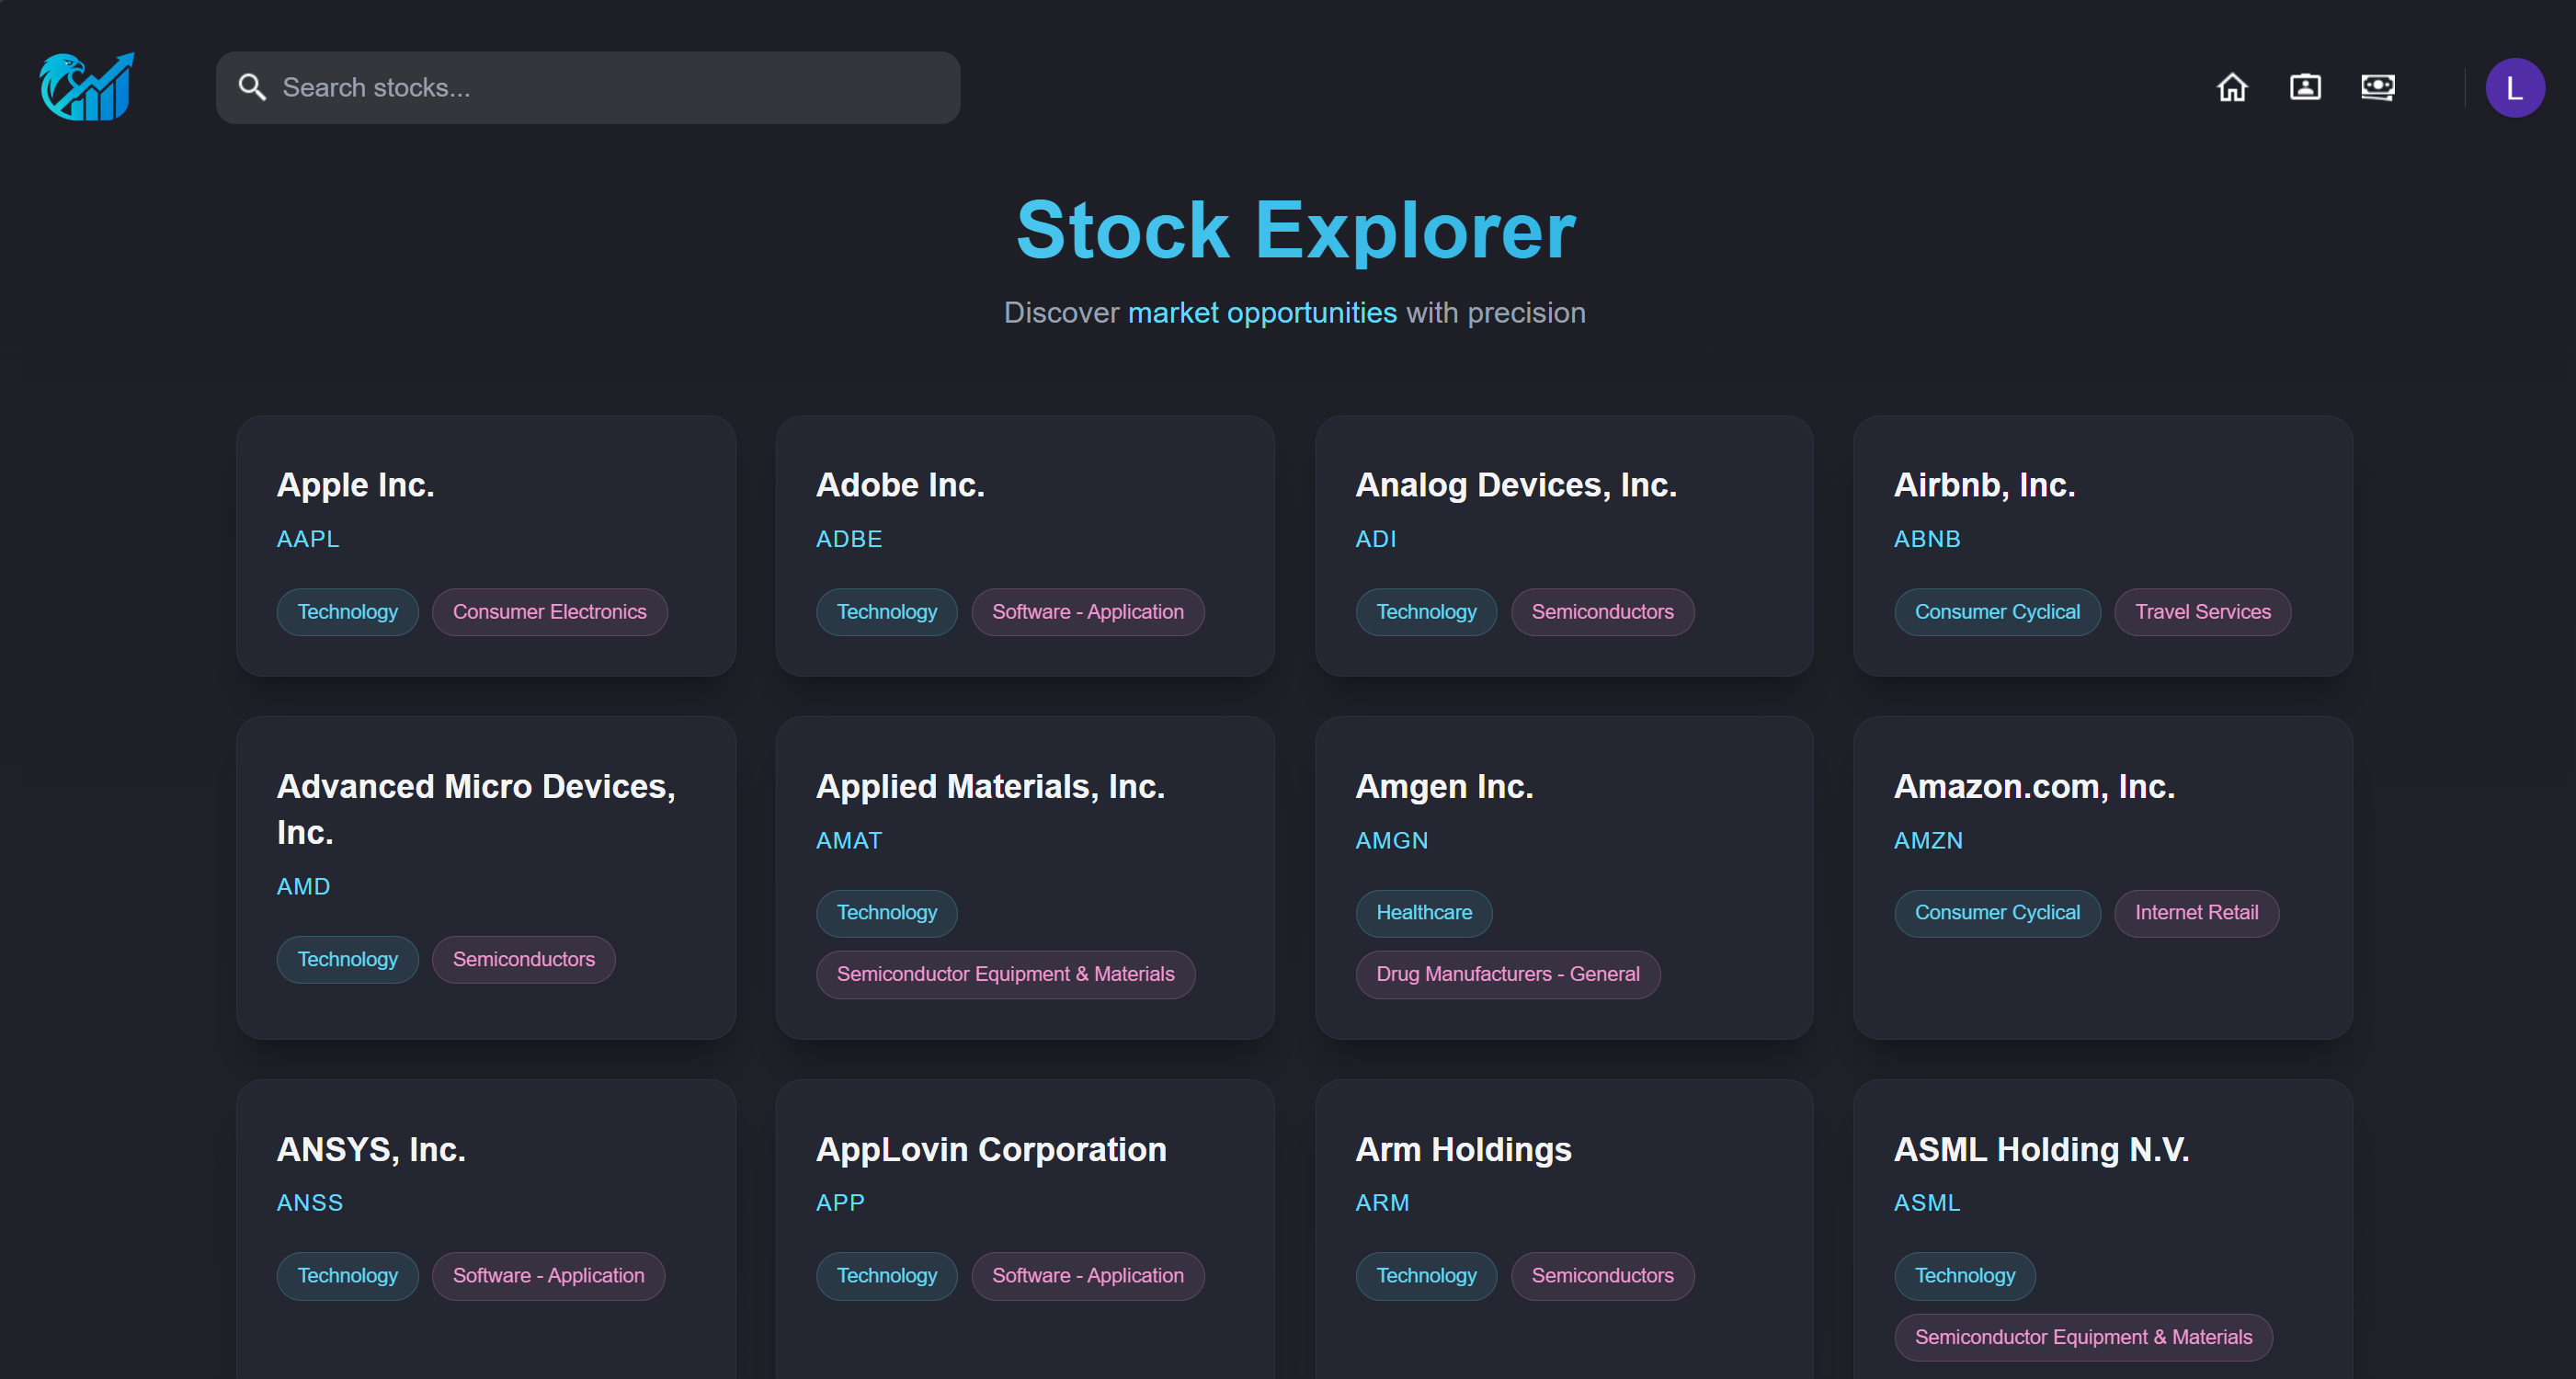2576x1379 pixels.
Task: Click the APP ticker symbol
Action: click(x=840, y=1203)
